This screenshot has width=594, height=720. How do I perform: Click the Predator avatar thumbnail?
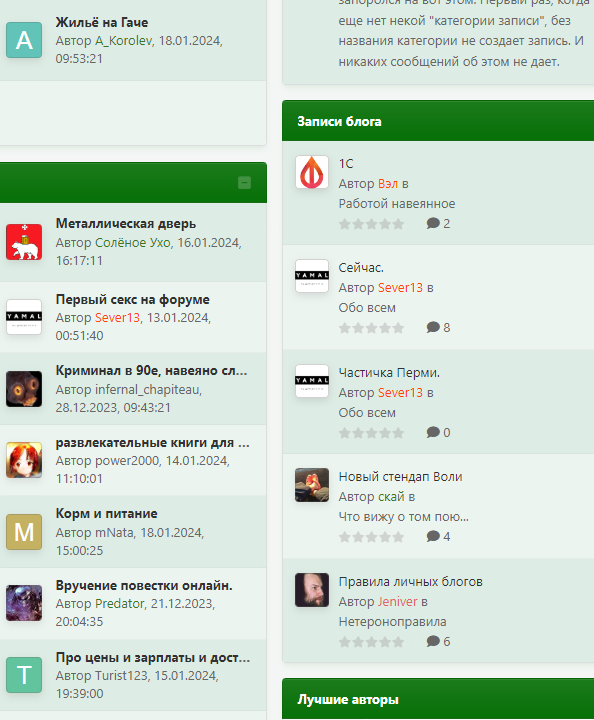coord(24,603)
